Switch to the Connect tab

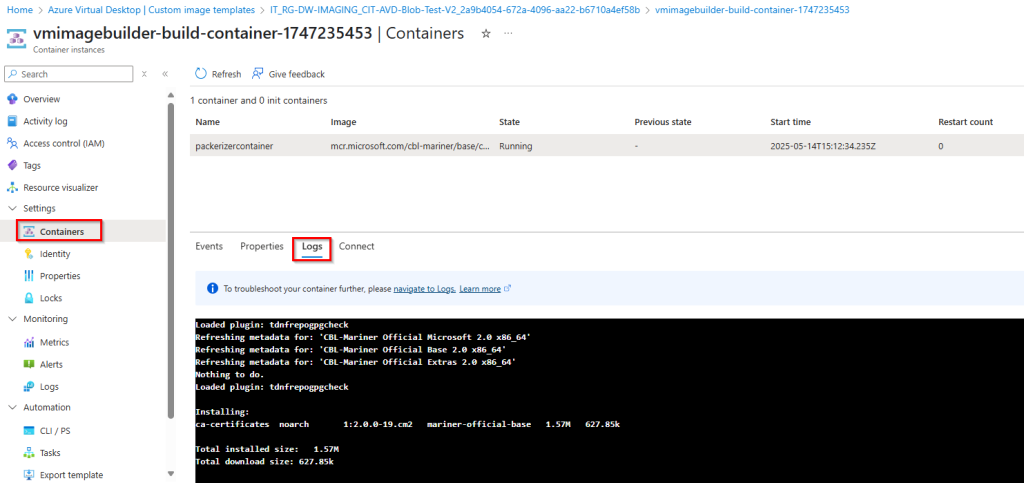point(356,246)
